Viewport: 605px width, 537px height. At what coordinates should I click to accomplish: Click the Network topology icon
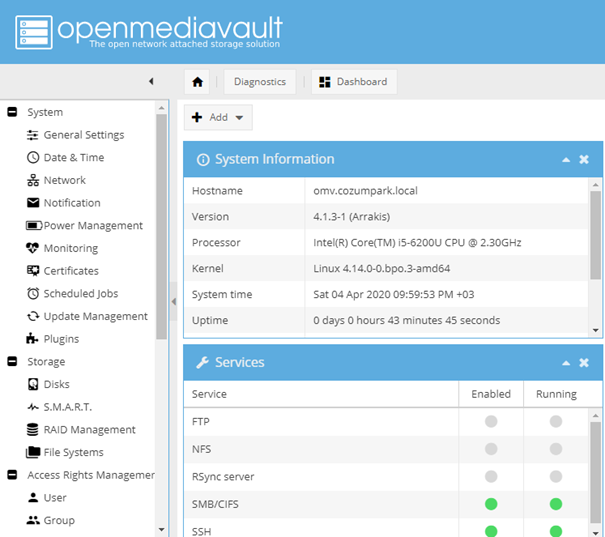tap(33, 180)
